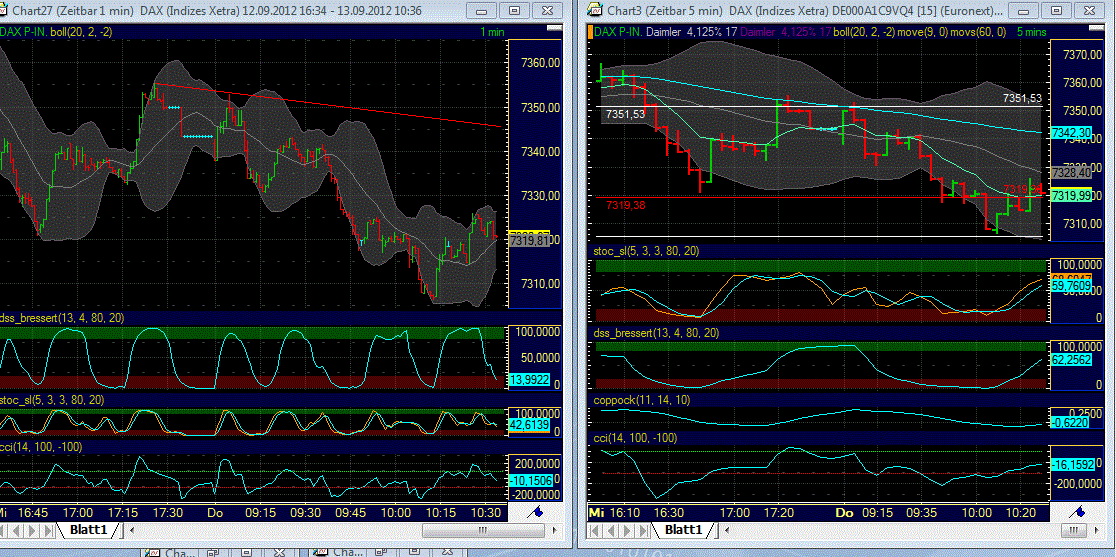Click 59,7609 stochastic value tag
1116x557 pixels.
pos(1072,286)
